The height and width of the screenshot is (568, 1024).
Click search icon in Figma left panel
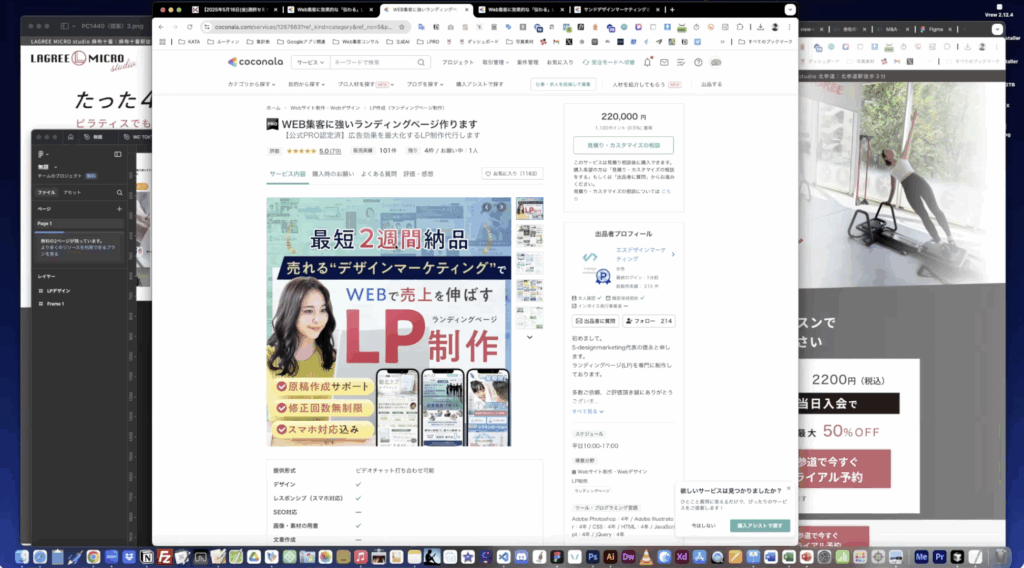120,193
